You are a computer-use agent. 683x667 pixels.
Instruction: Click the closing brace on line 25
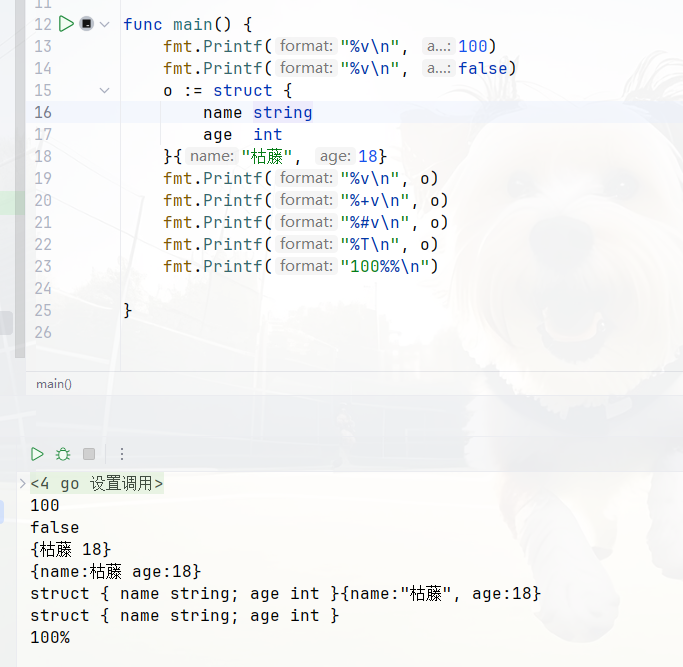tap(128, 311)
